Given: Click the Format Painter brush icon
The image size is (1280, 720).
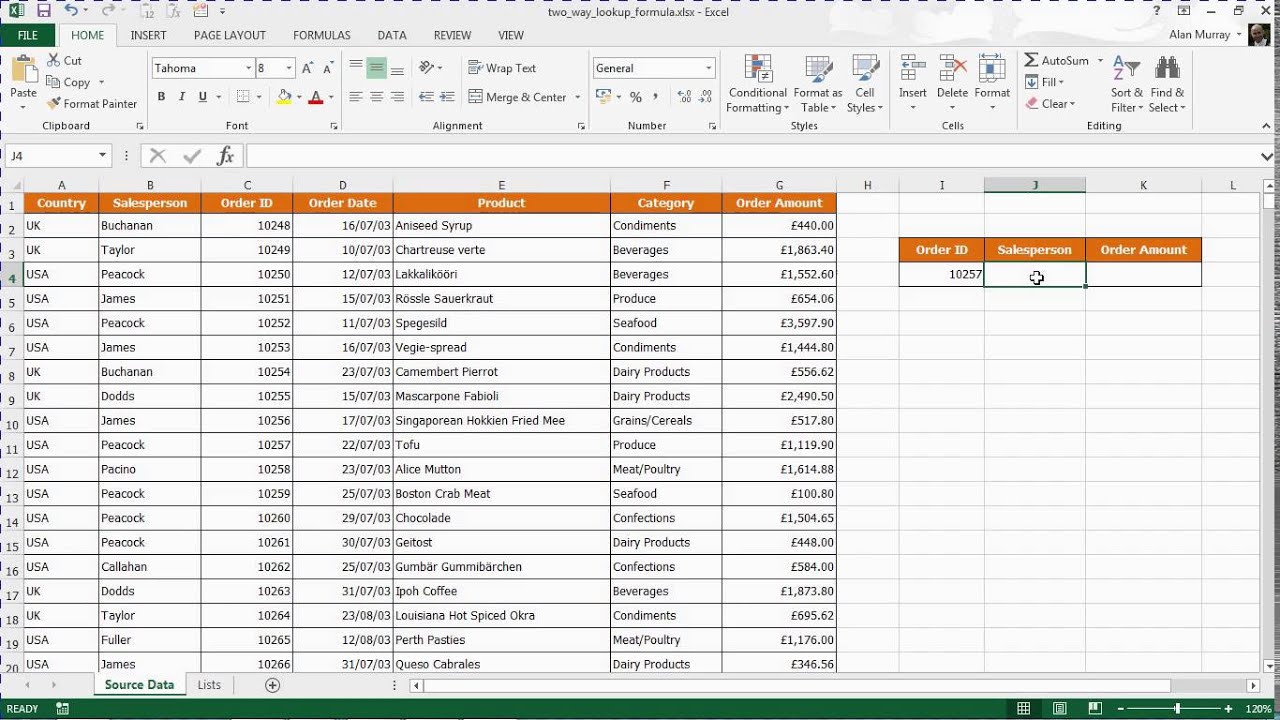Looking at the screenshot, I should point(54,104).
